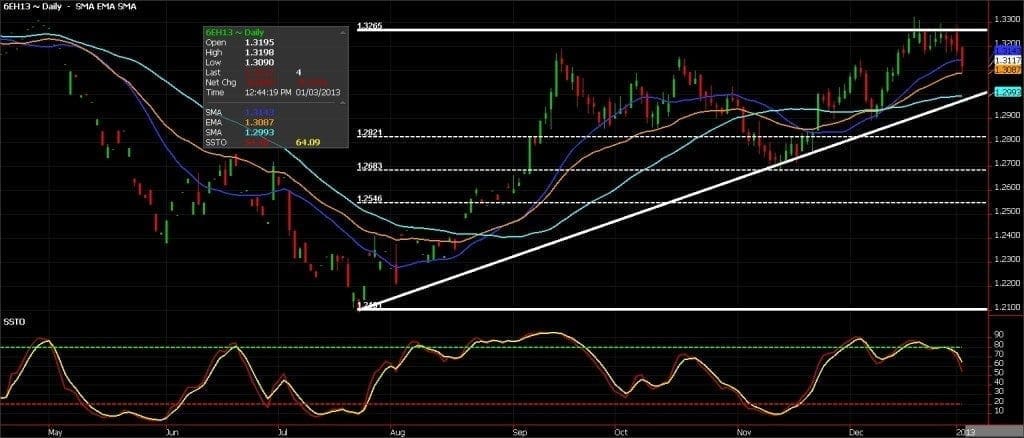
Task: Click the yellow SSTO value 64.09
Action: pyautogui.click(x=308, y=142)
